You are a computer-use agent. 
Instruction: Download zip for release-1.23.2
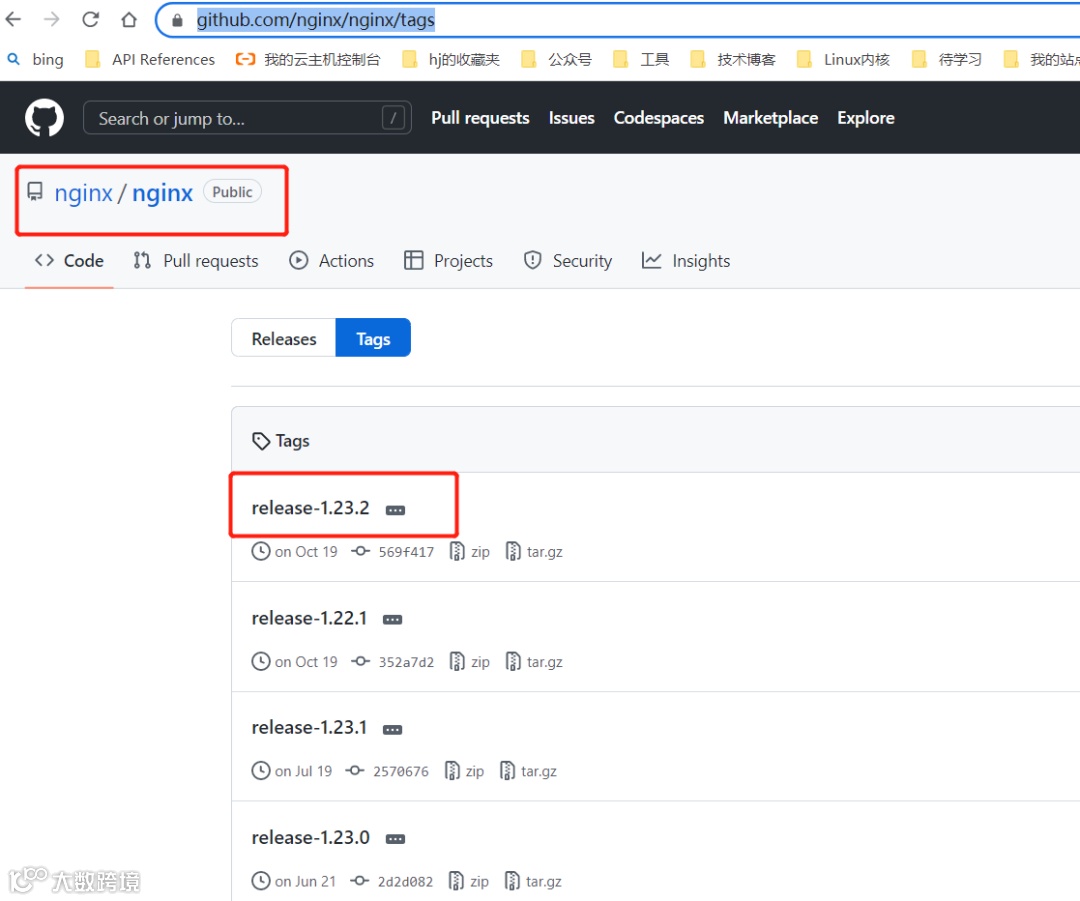470,552
